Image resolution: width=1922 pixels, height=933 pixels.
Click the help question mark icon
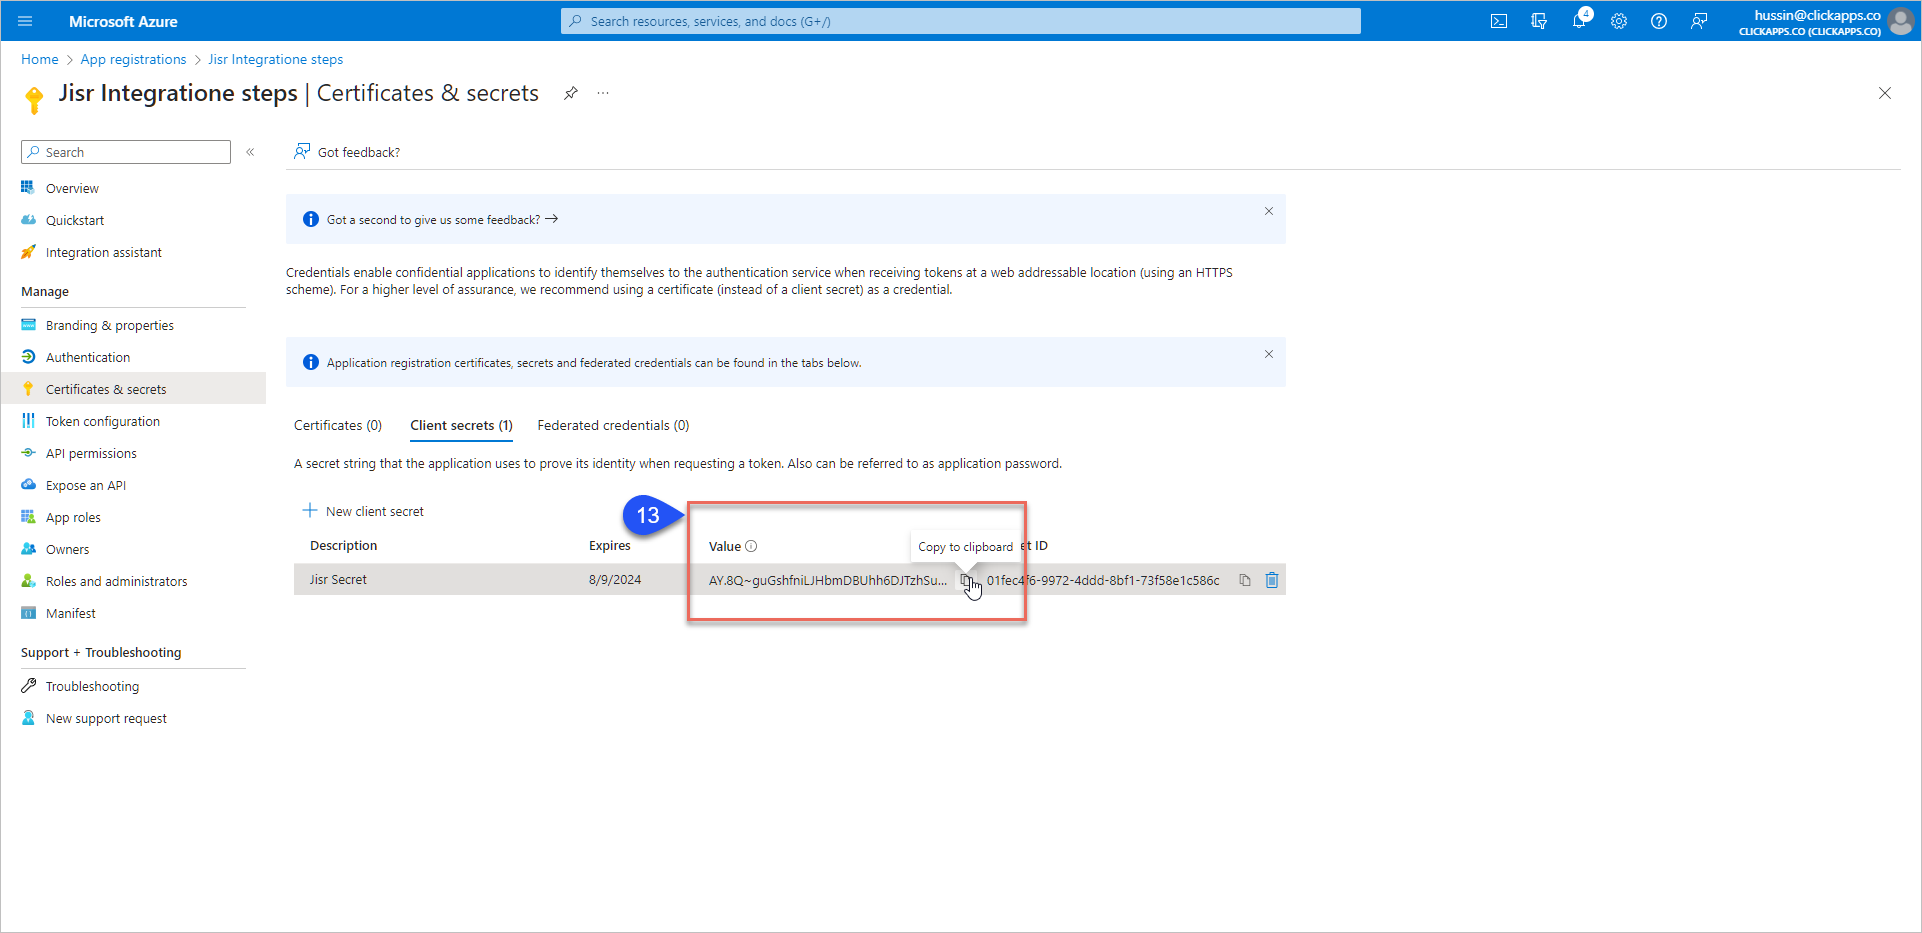[x=1659, y=21]
